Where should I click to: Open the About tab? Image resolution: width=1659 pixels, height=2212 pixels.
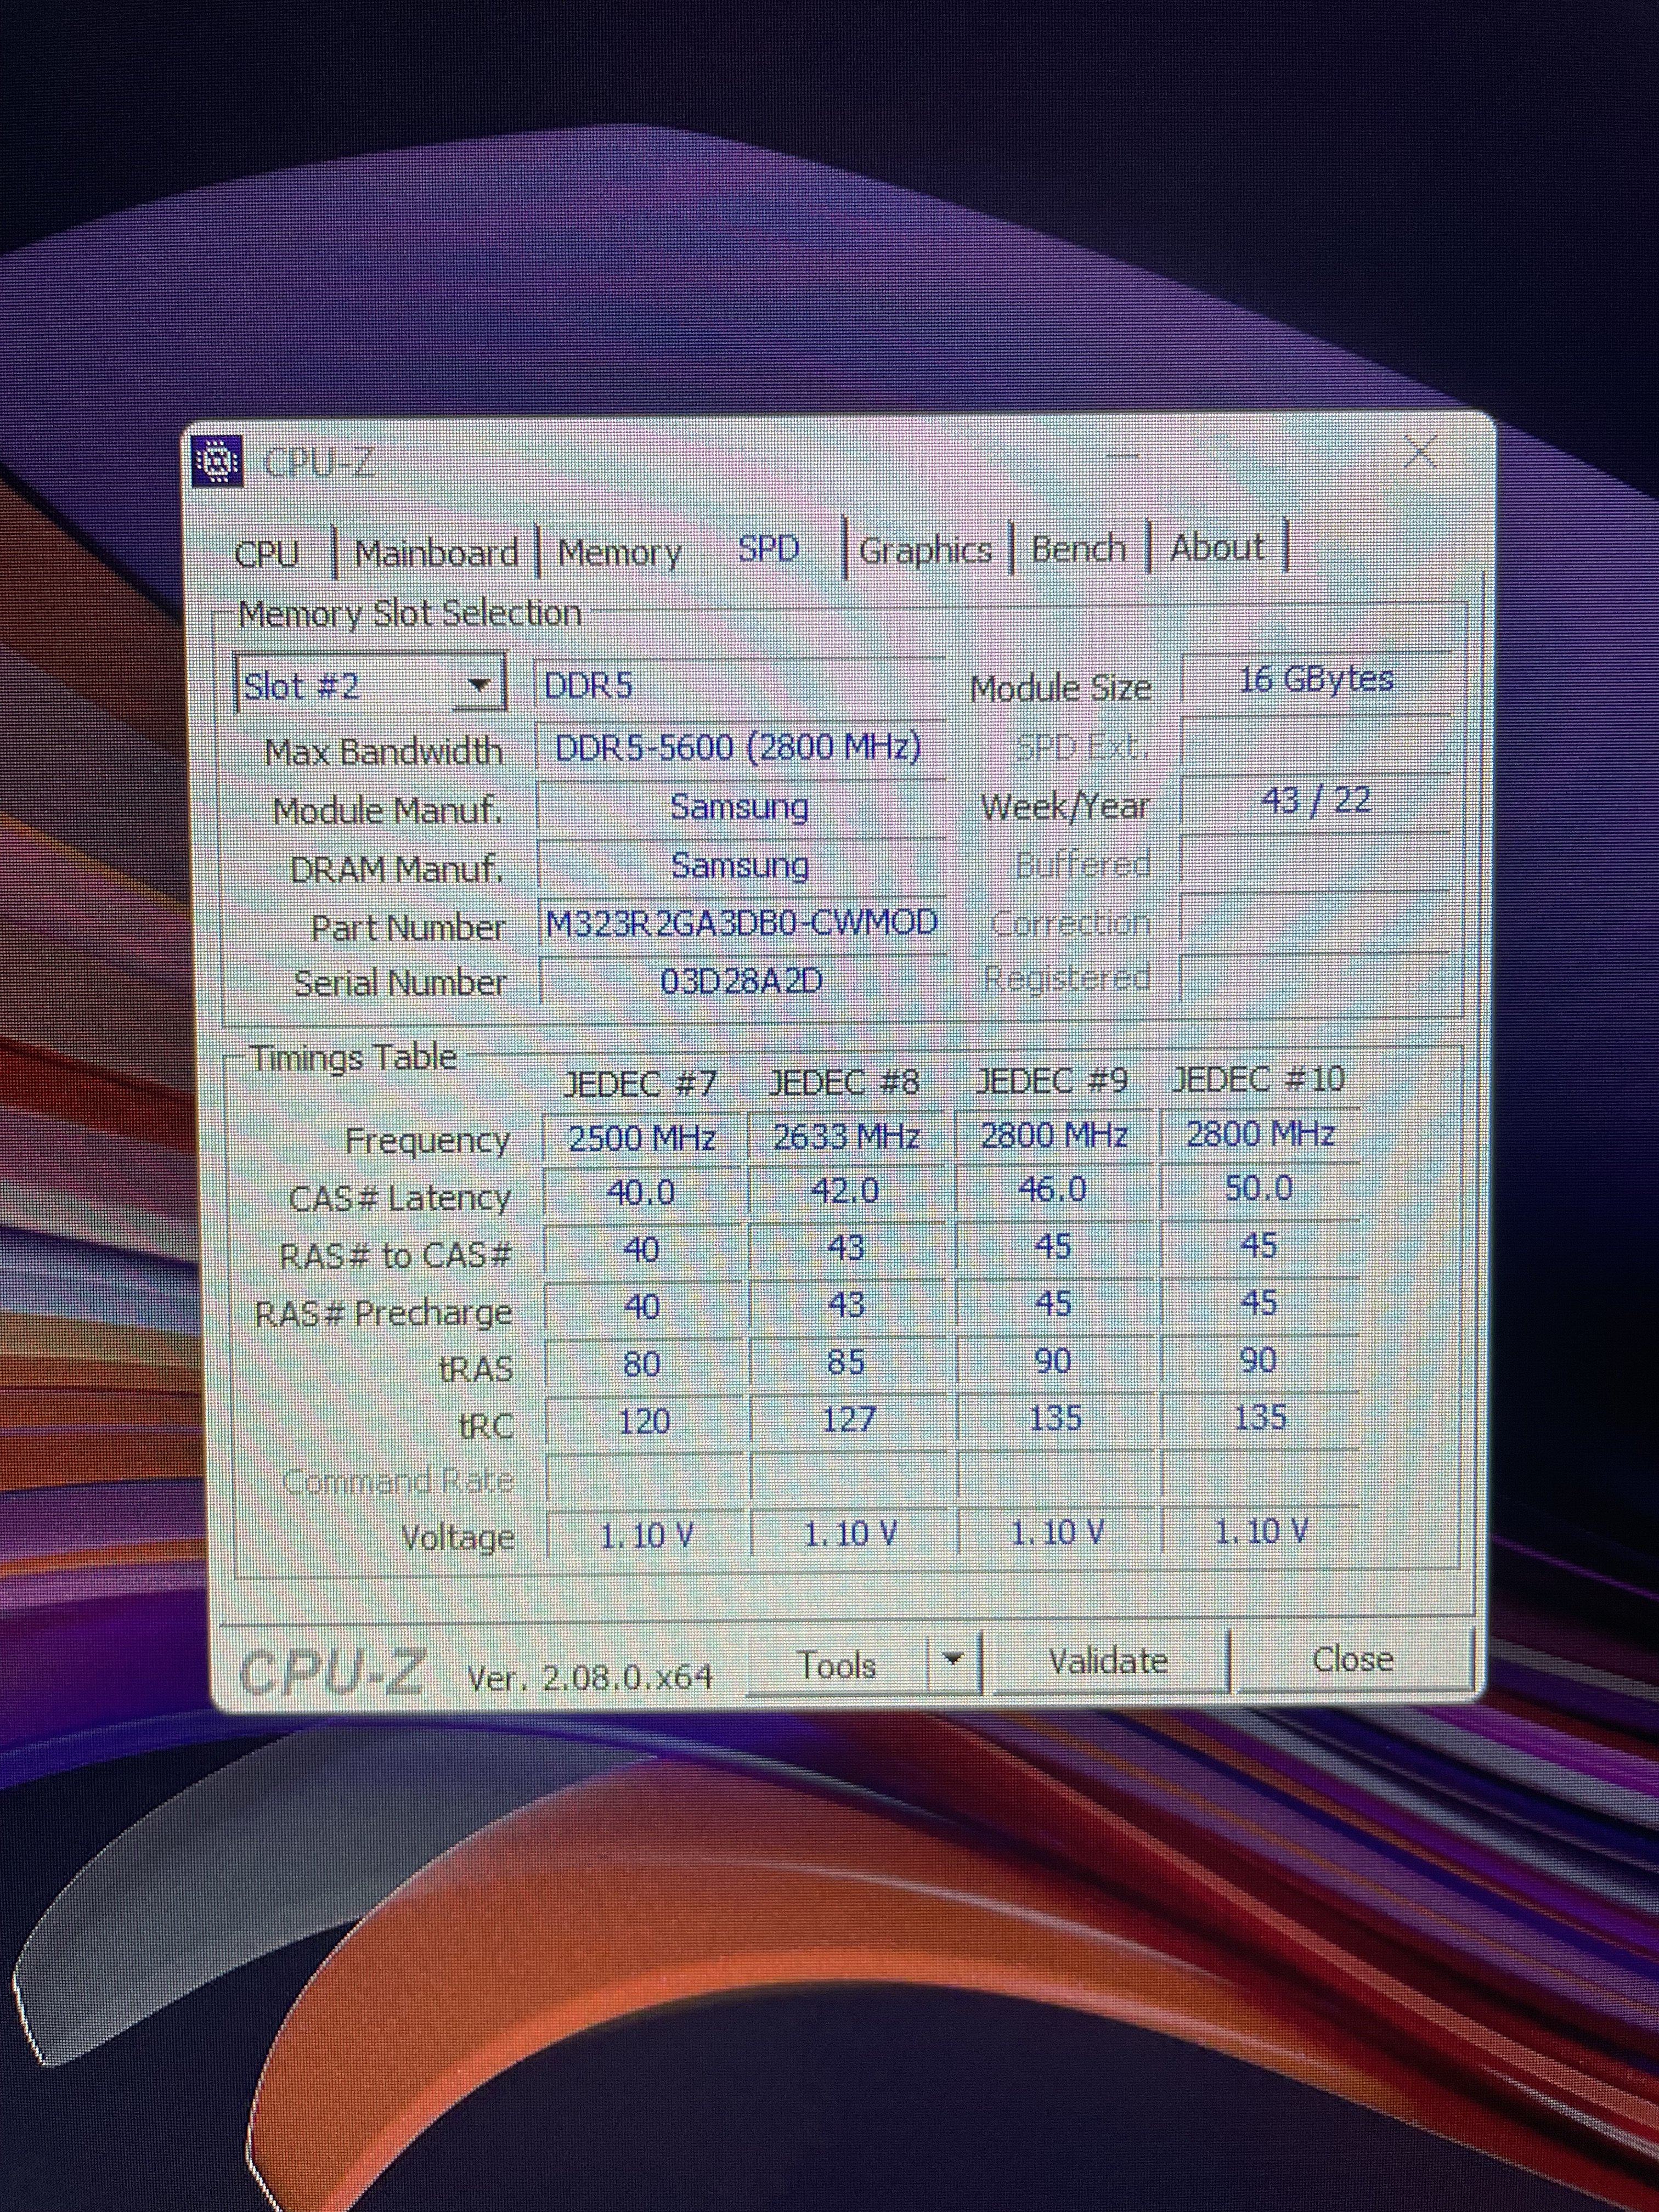1217,547
